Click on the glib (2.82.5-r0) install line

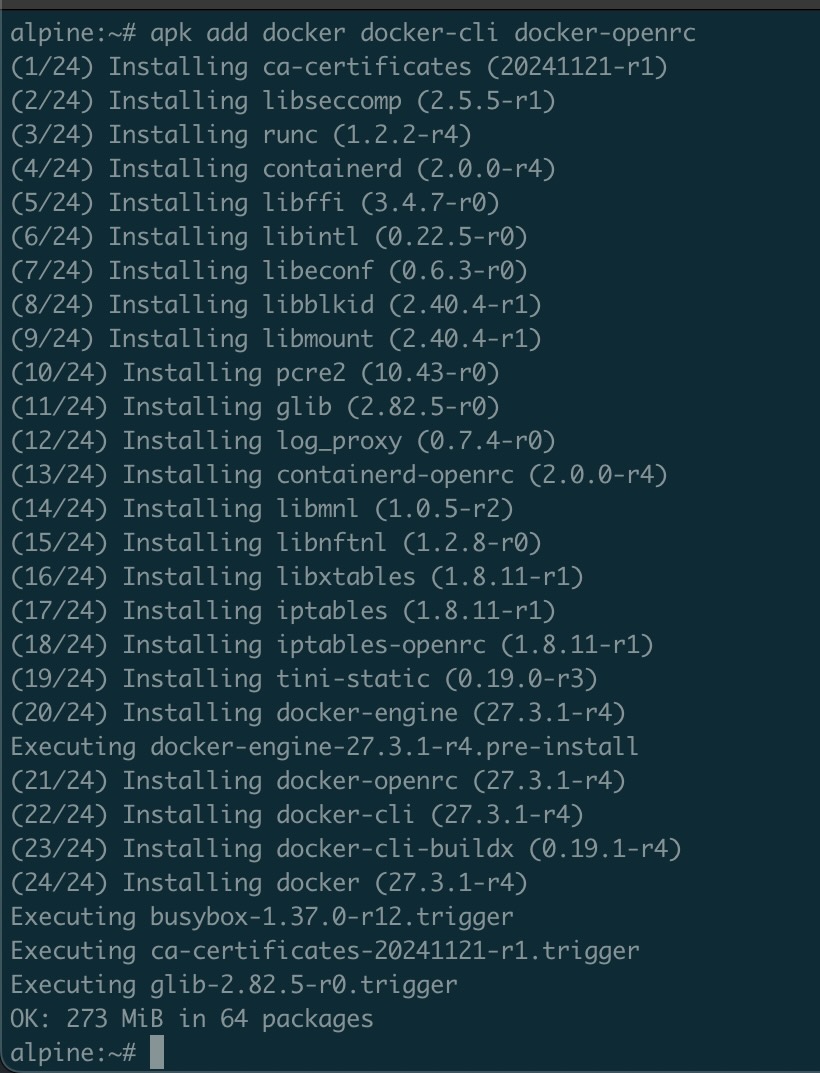pyautogui.click(x=255, y=406)
